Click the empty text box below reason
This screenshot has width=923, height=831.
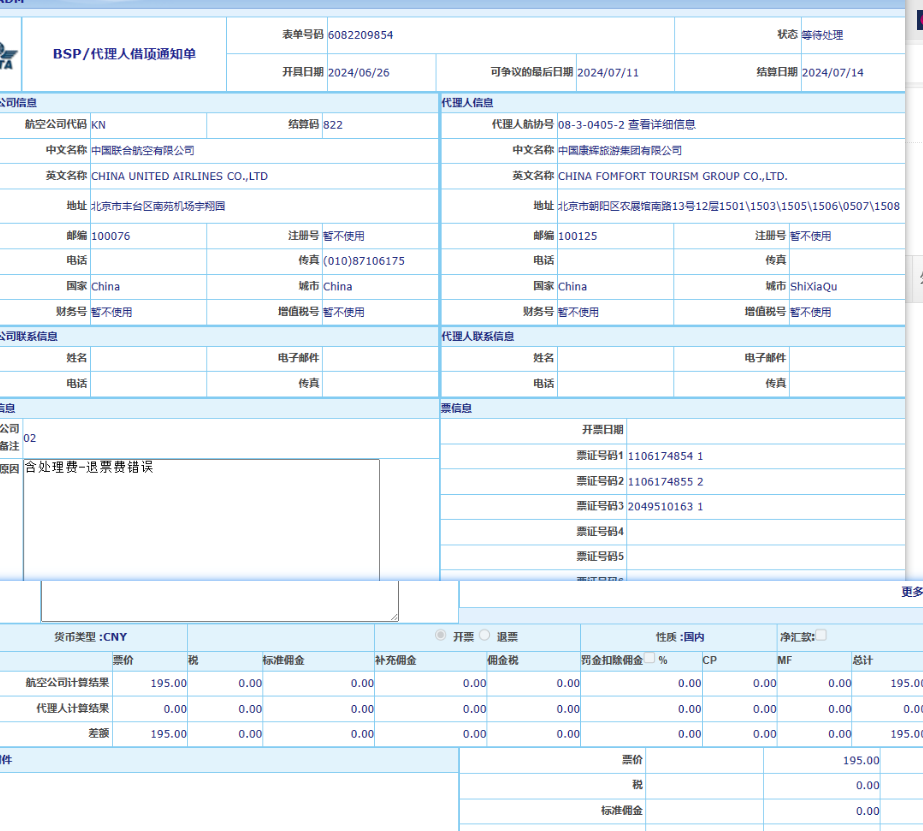(219, 602)
